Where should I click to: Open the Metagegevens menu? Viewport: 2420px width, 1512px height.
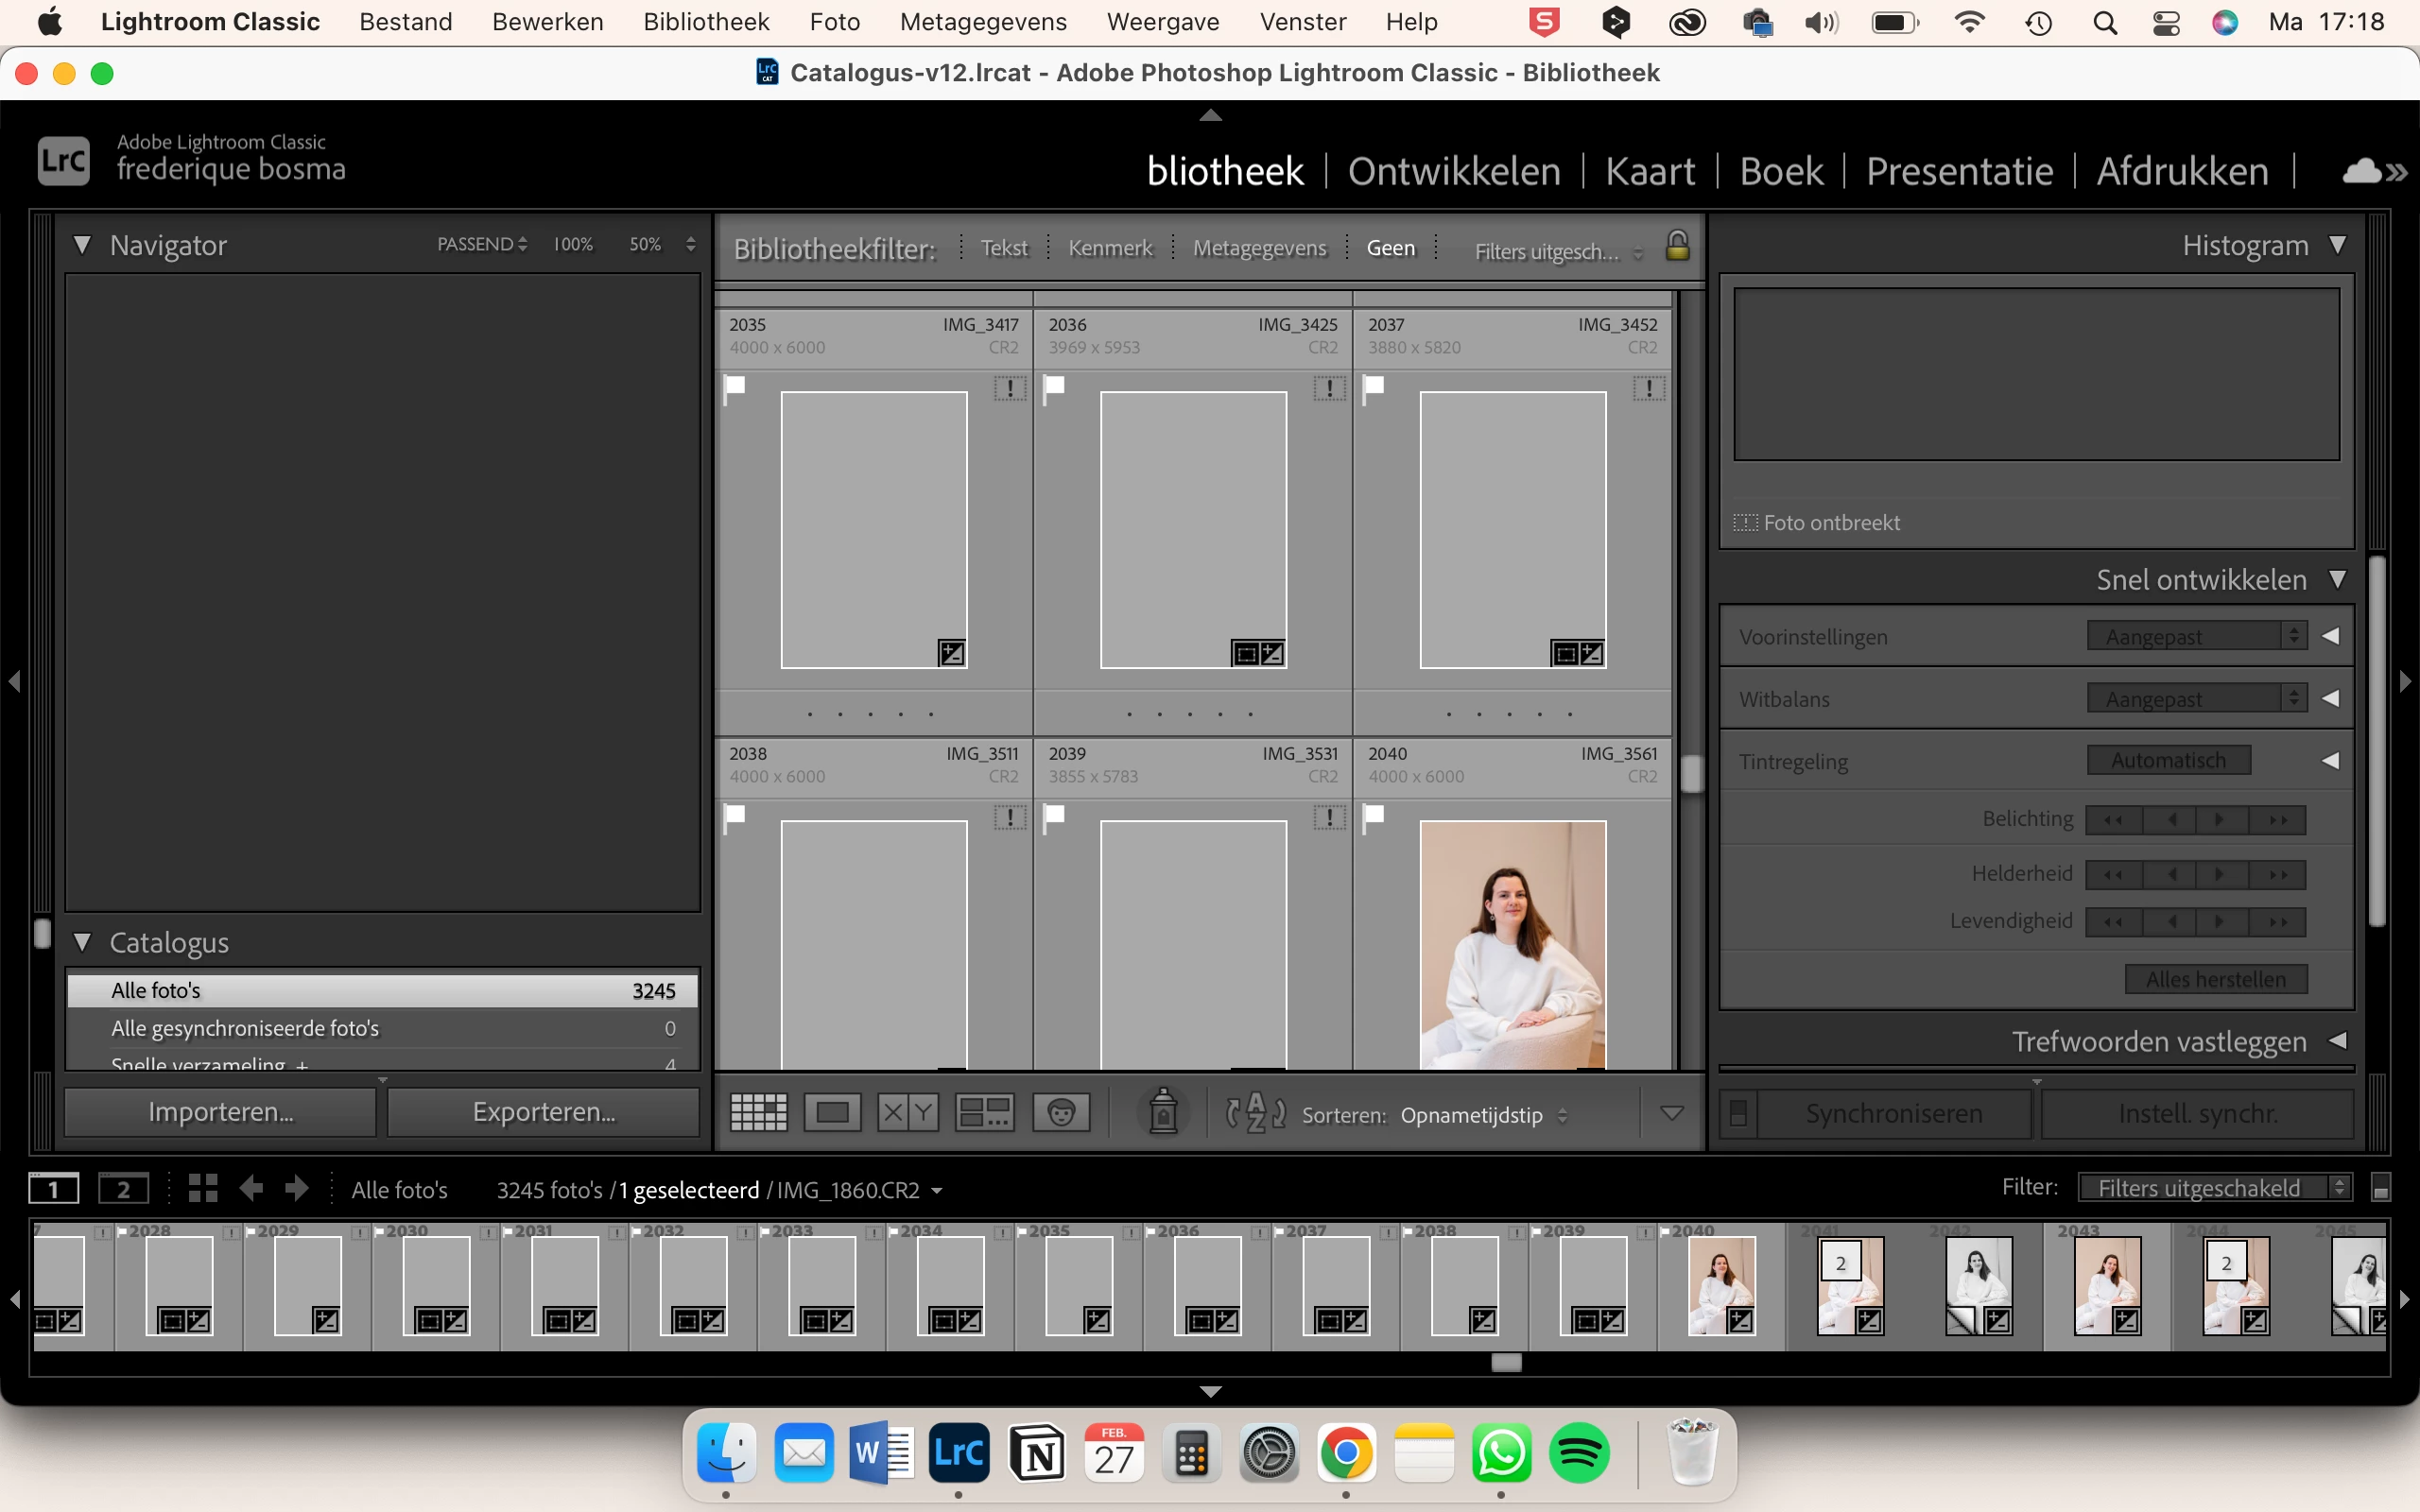click(982, 22)
